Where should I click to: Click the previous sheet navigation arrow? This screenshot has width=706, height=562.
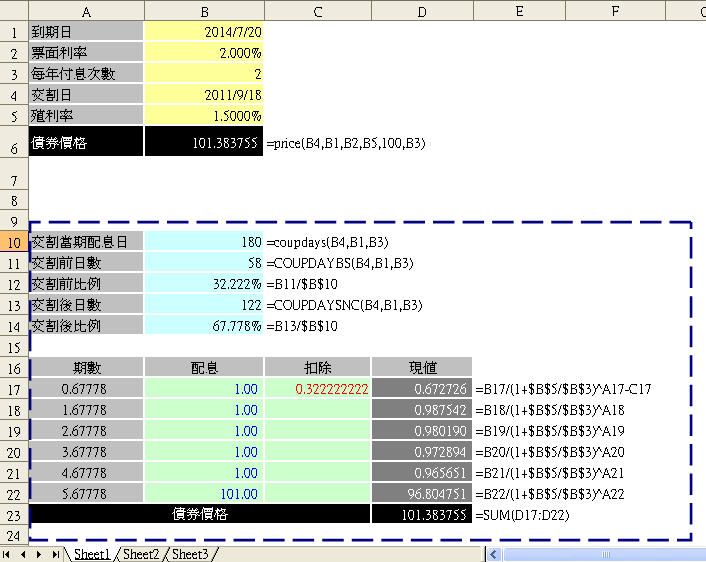[24, 554]
